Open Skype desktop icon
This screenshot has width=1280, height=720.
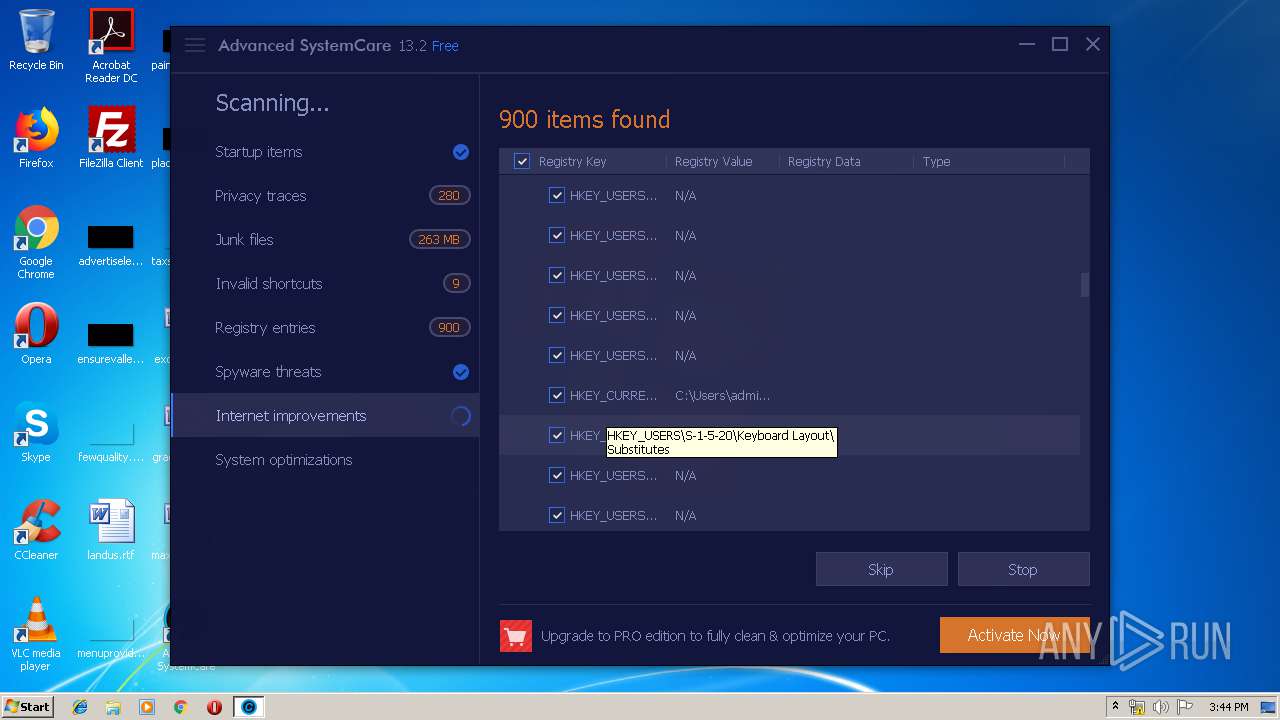coord(36,432)
